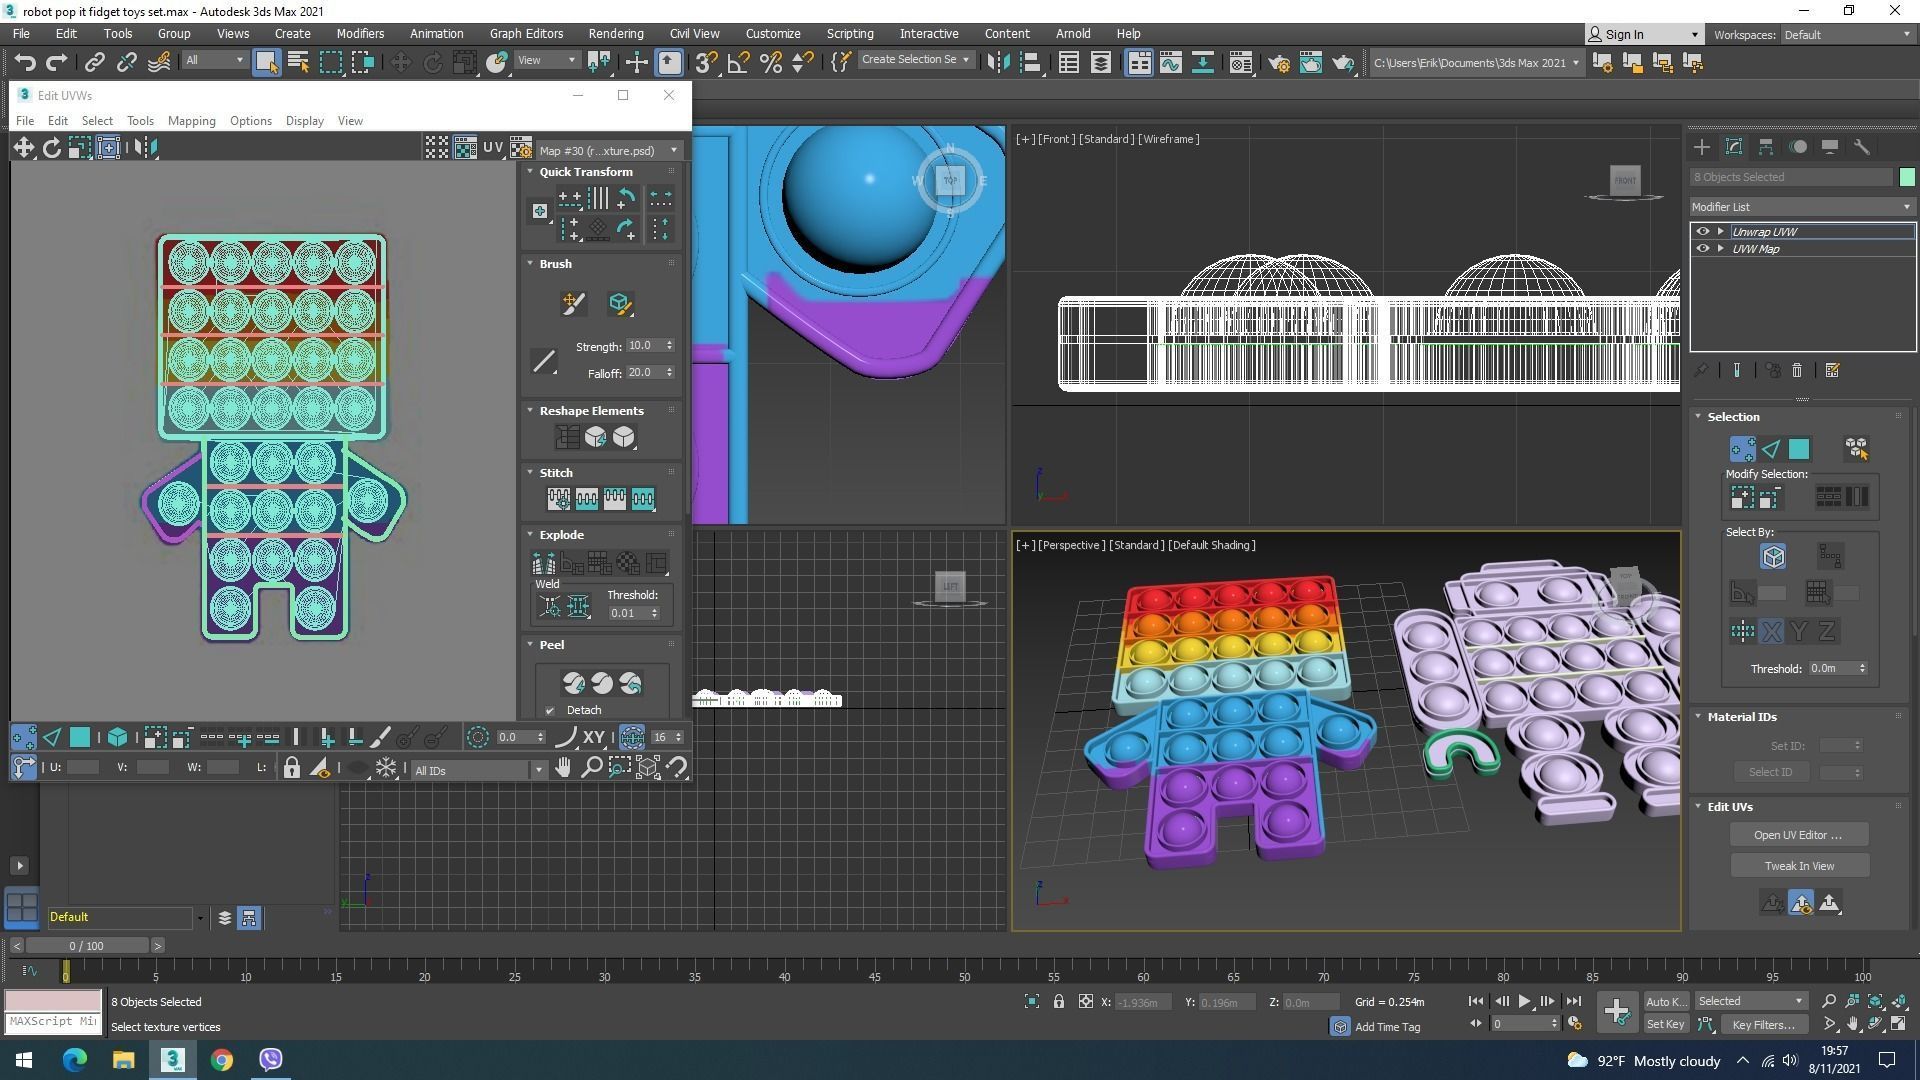Click the Play Animation button

(1524, 1001)
